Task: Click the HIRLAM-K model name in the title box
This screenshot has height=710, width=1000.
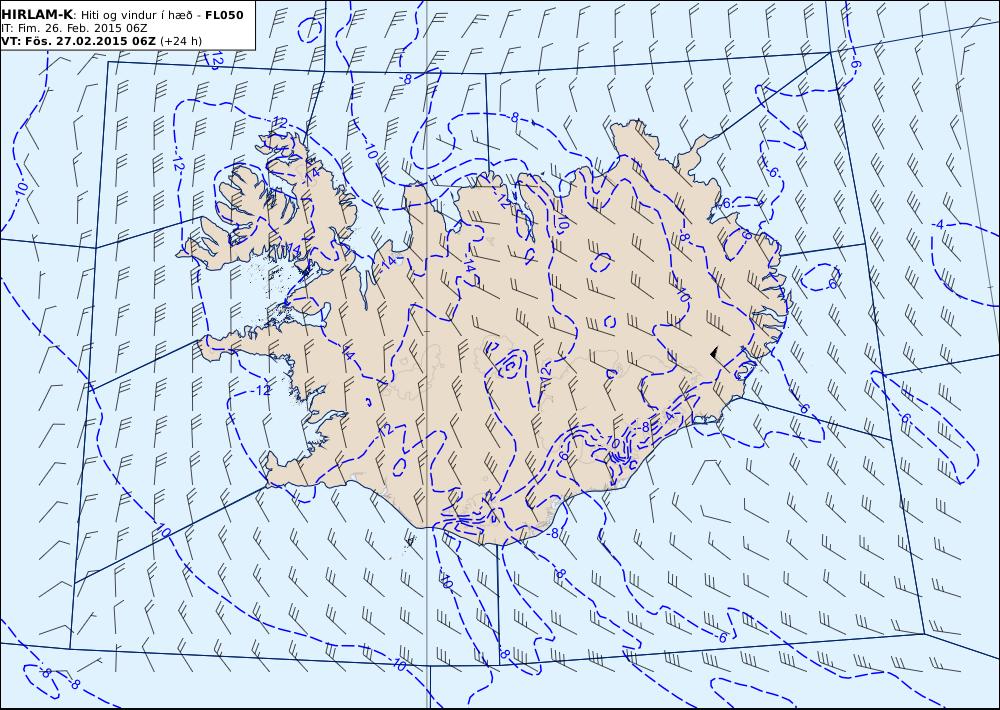Action: point(37,15)
